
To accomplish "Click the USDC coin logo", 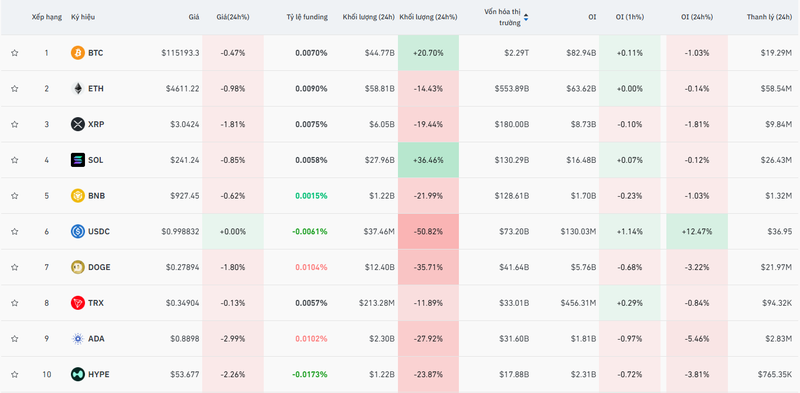I will [x=78, y=231].
